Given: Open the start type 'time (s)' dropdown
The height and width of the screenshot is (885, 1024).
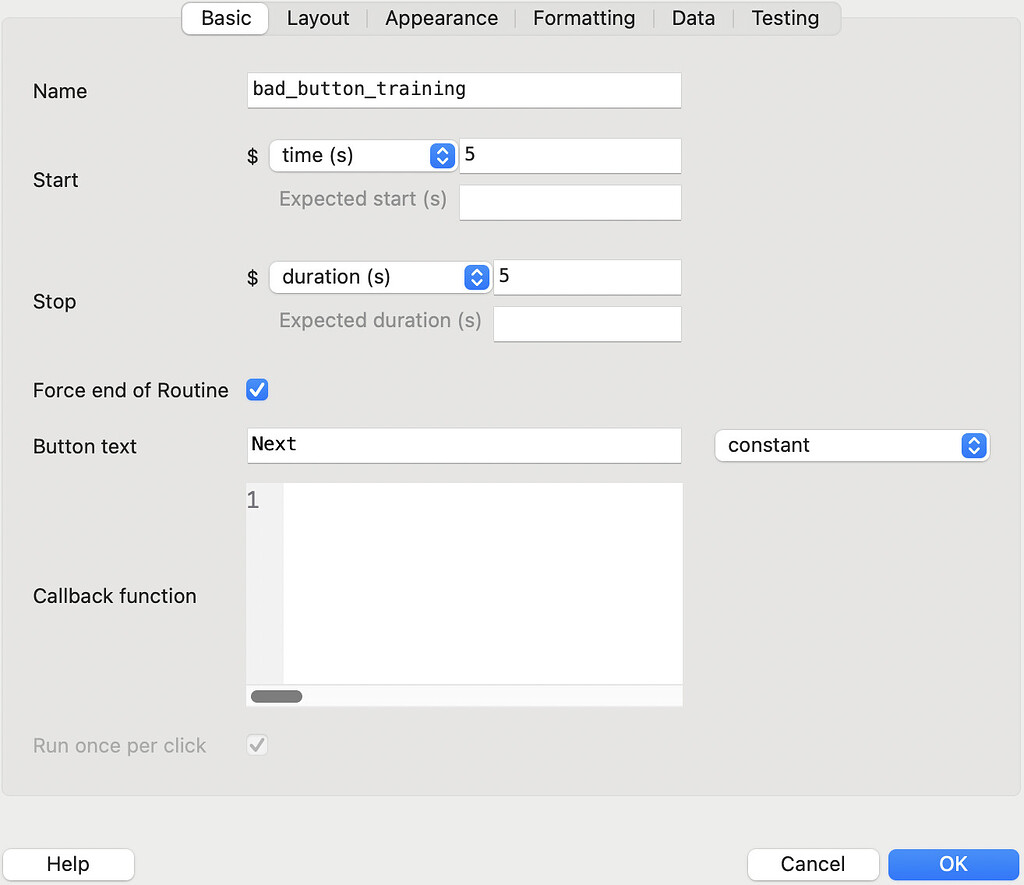Looking at the screenshot, I should (363, 155).
